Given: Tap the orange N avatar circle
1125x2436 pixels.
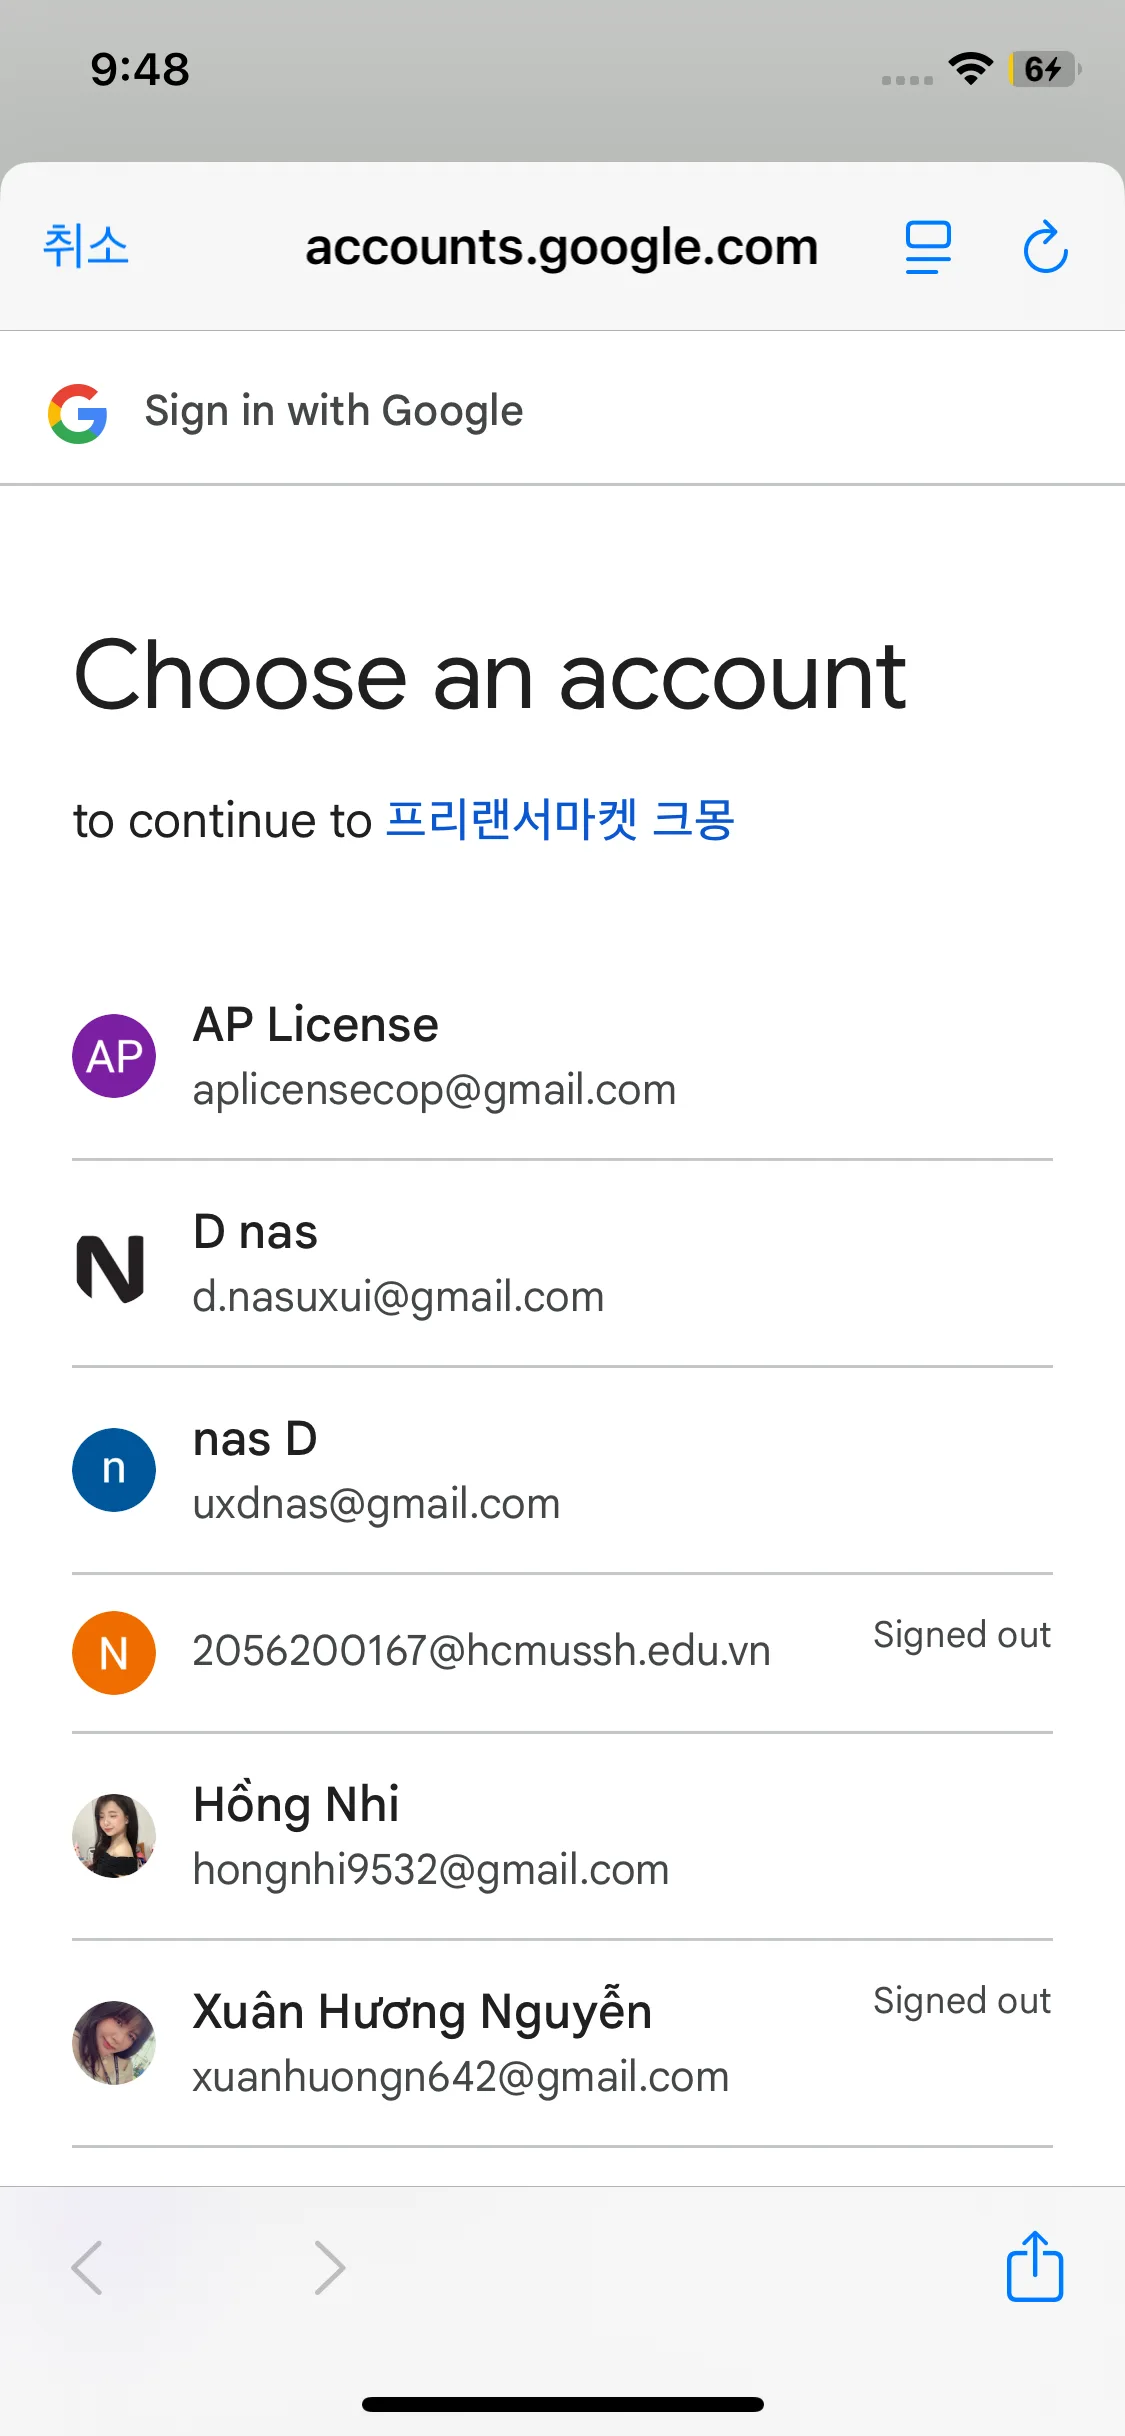Looking at the screenshot, I should [114, 1653].
